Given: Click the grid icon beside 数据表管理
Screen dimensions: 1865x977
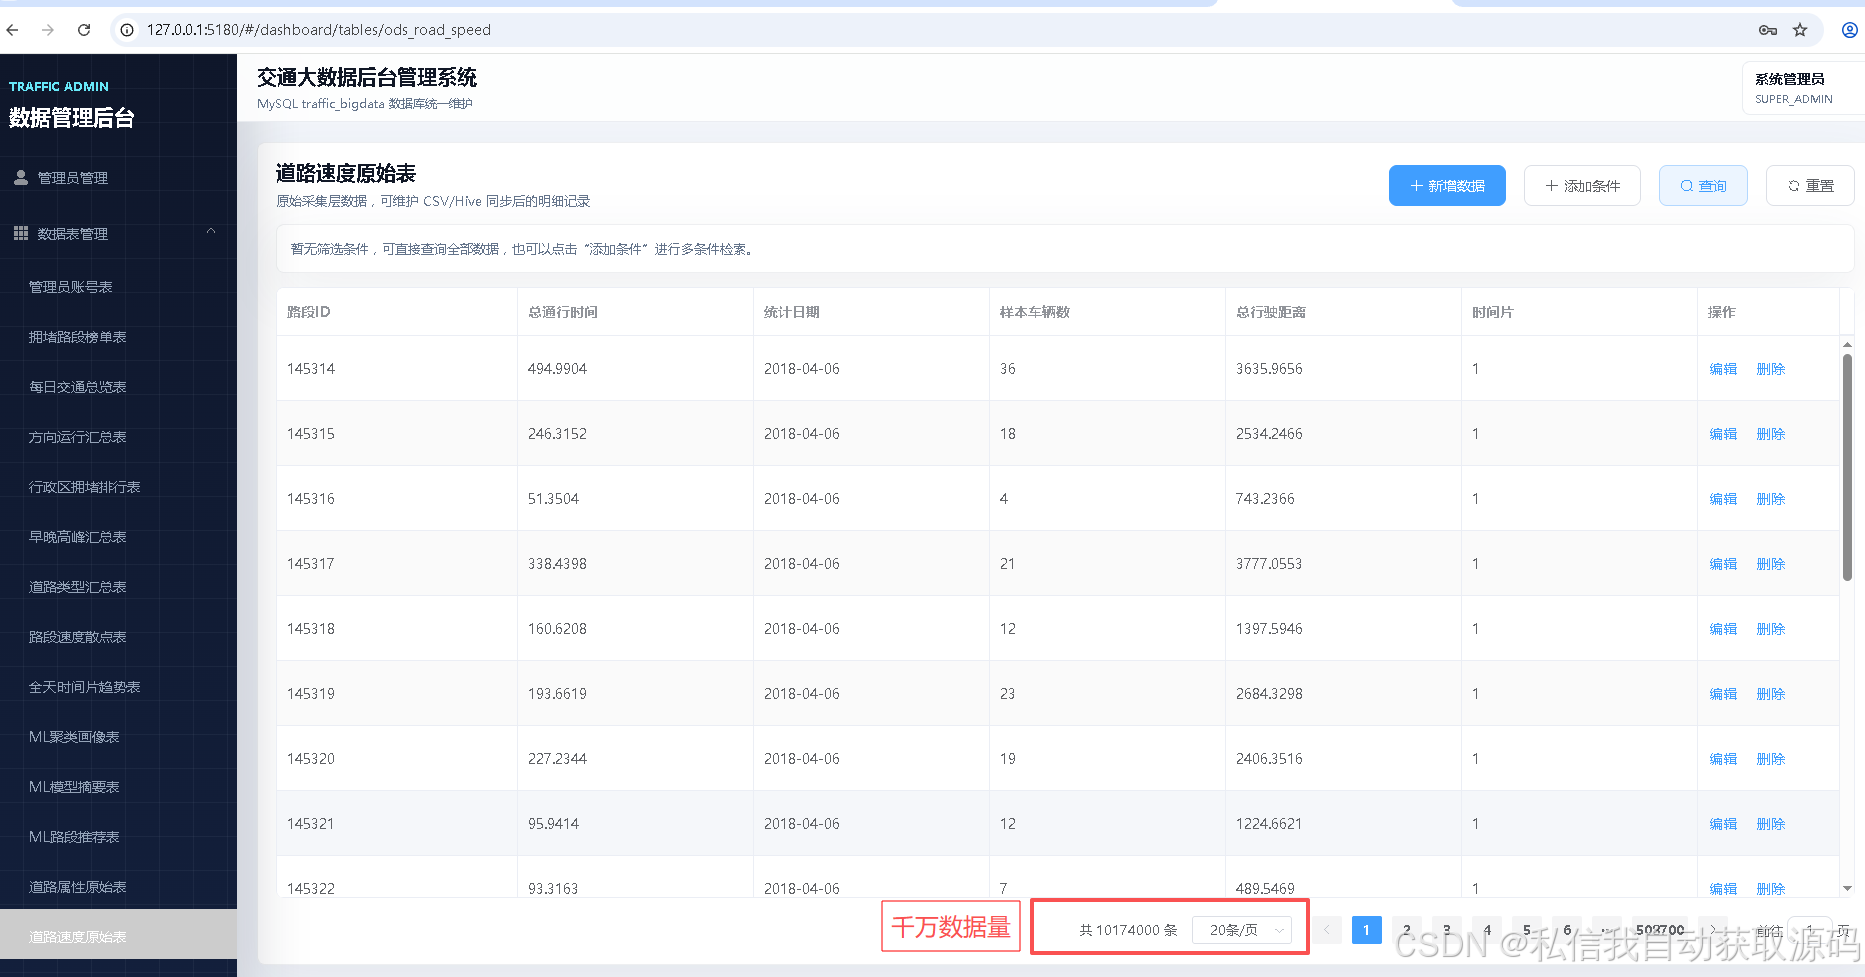Looking at the screenshot, I should [x=21, y=233].
